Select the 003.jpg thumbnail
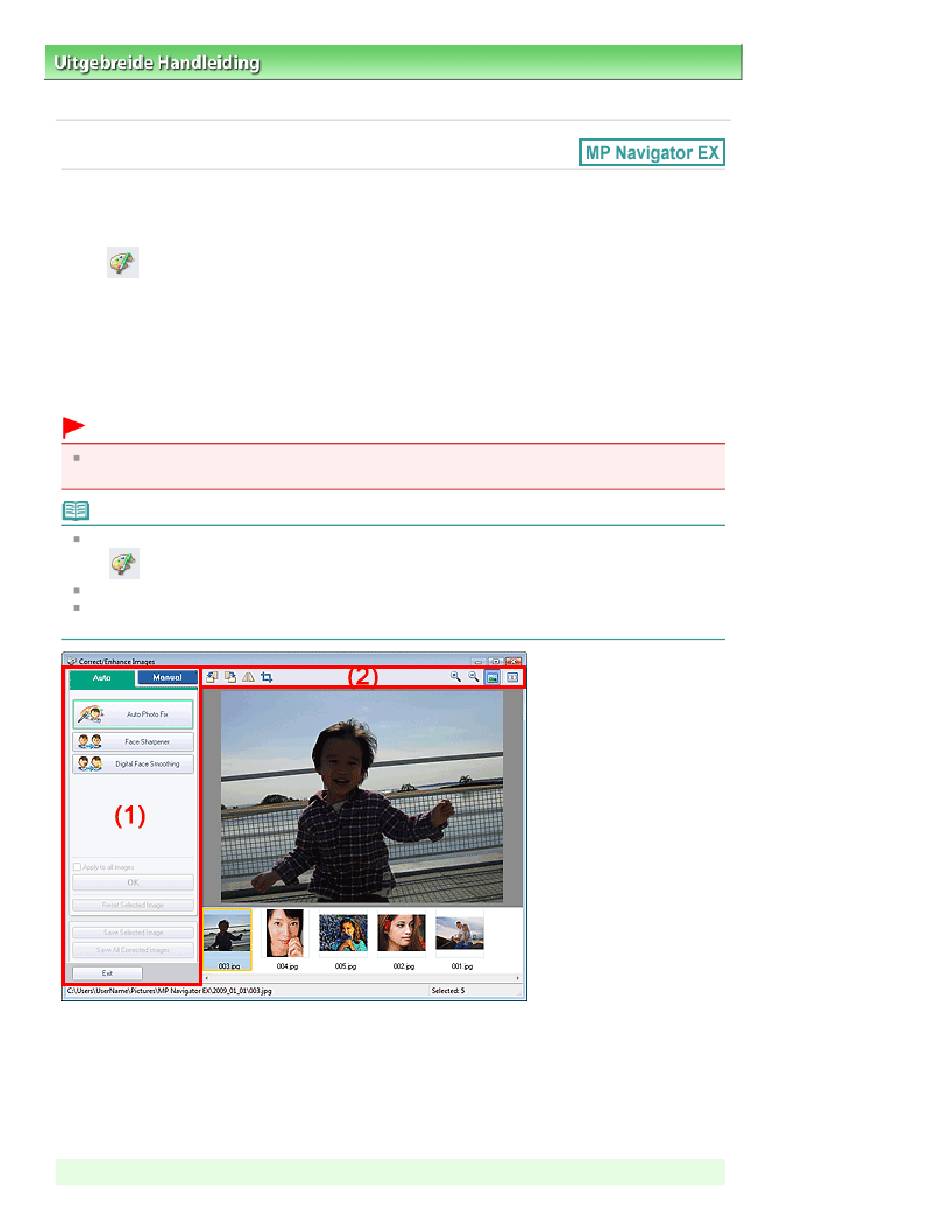 click(x=228, y=941)
